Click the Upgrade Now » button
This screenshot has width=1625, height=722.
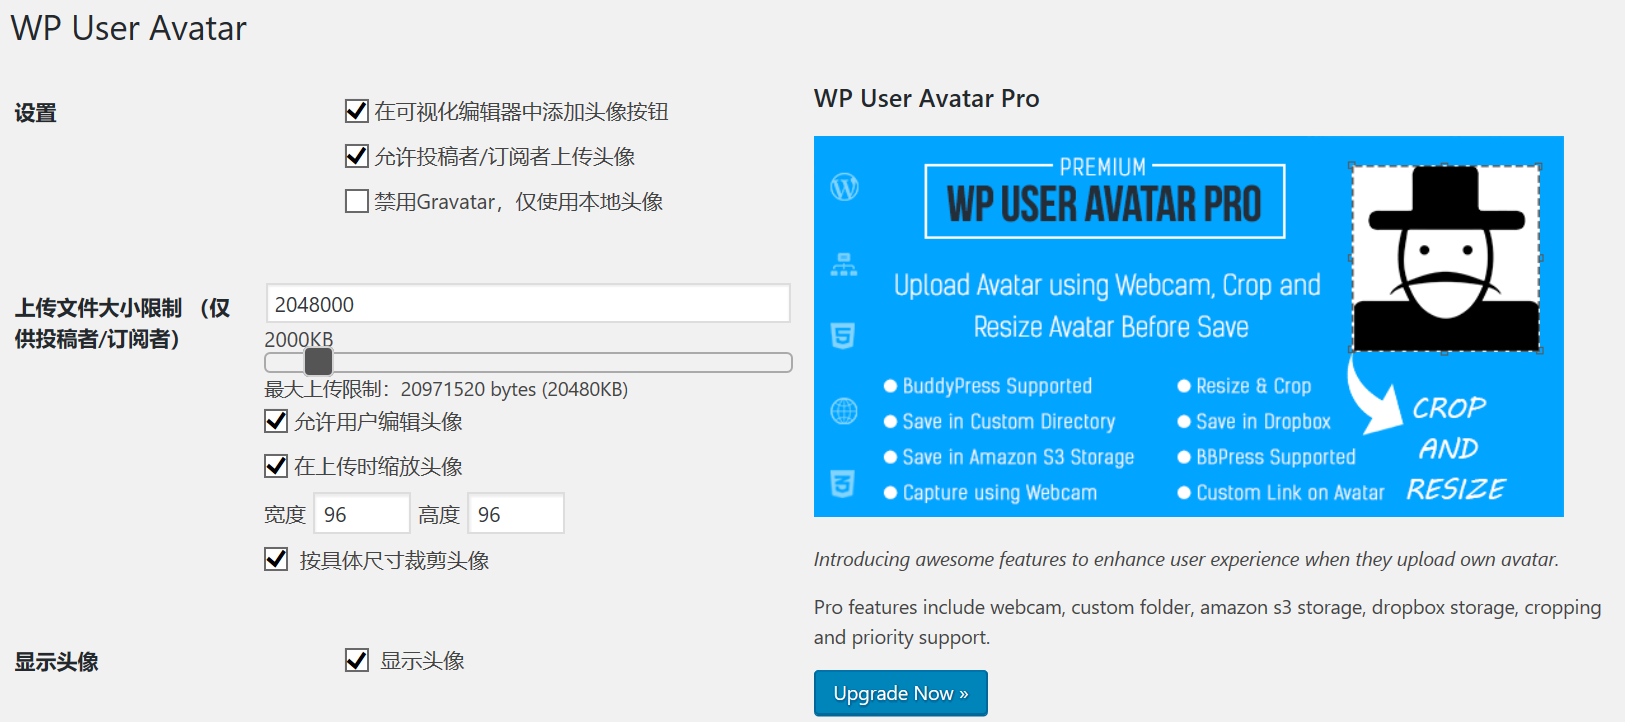point(900,693)
